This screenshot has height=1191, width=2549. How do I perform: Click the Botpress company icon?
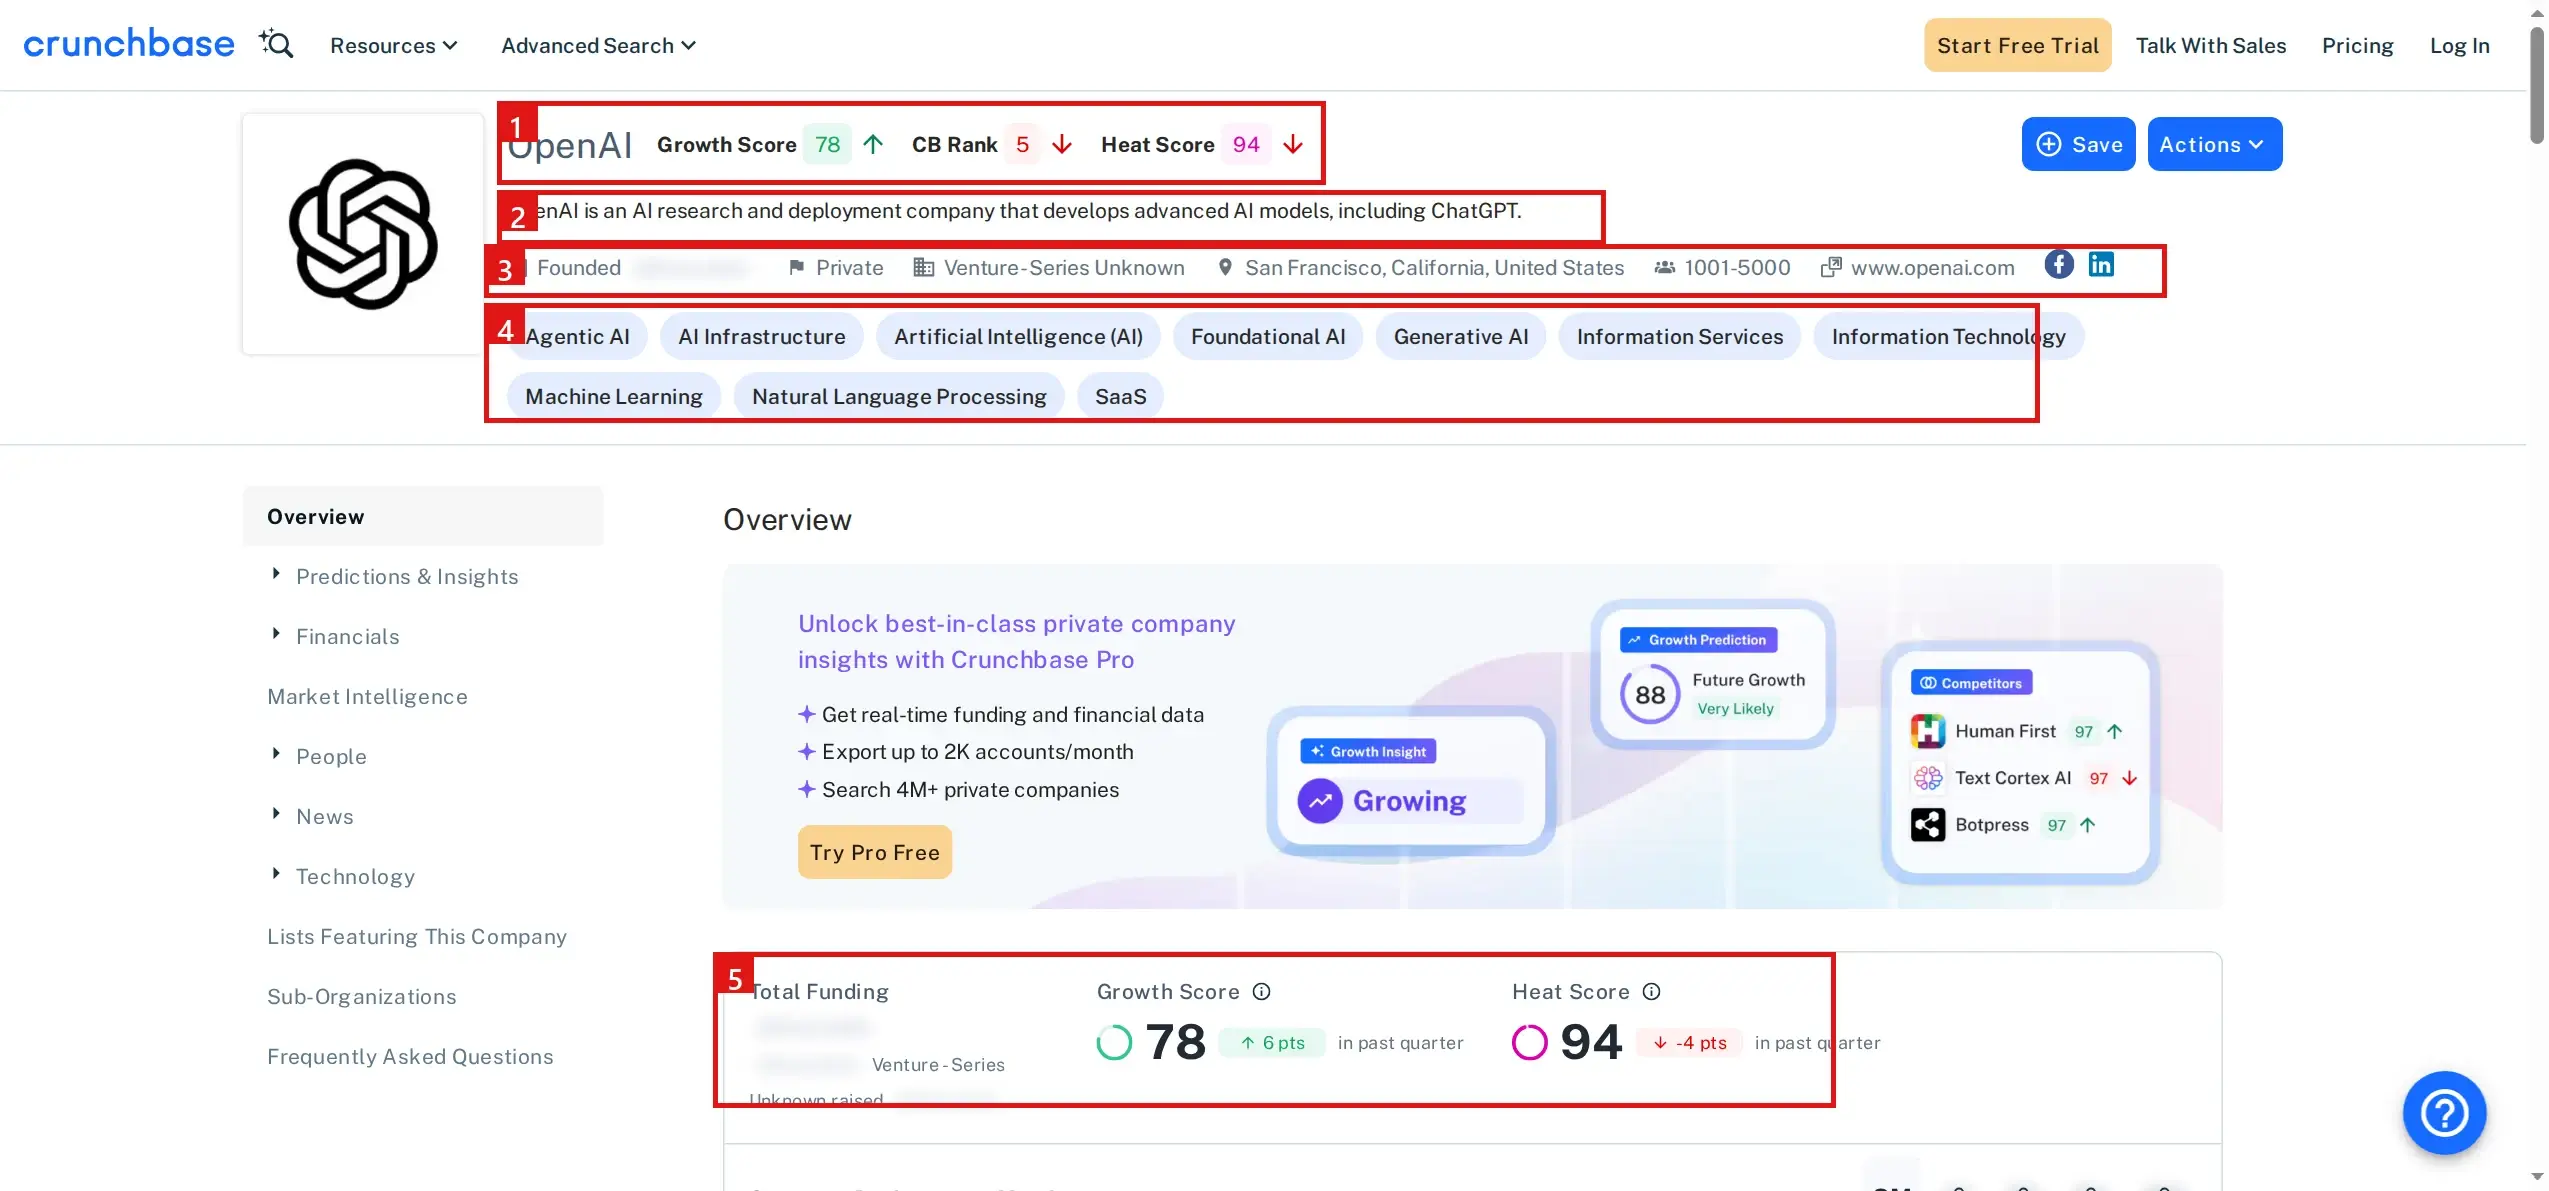[x=1928, y=825]
